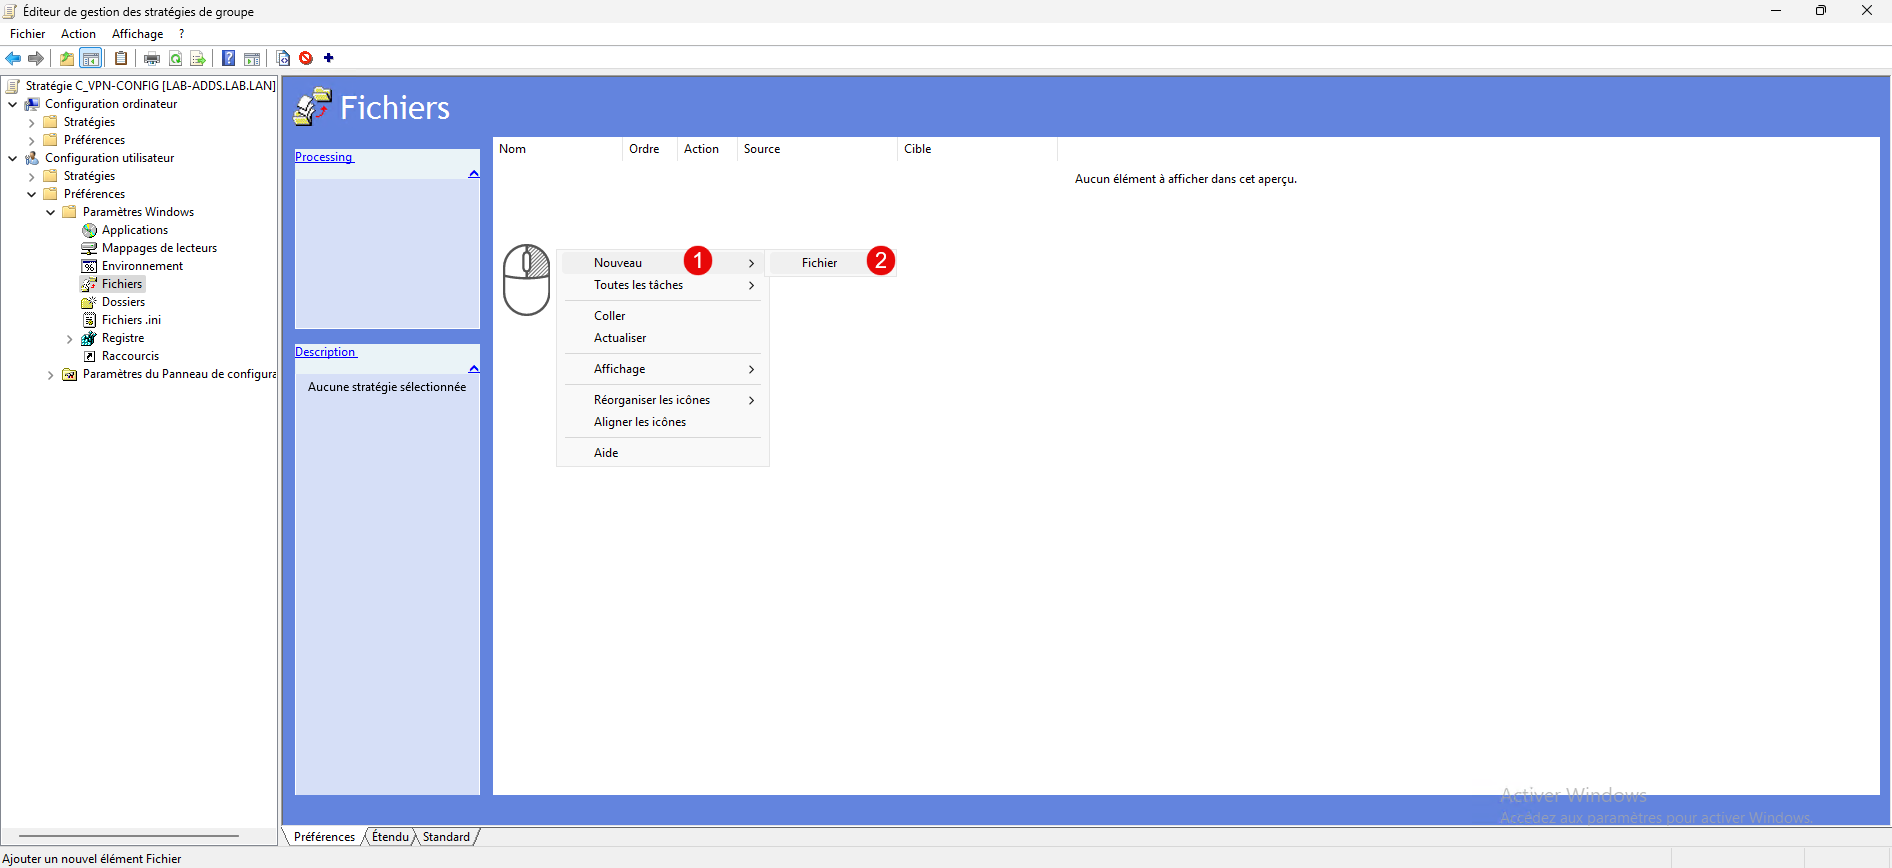The width and height of the screenshot is (1892, 868).
Task: Collapse the Paramètres Windows node
Action: pyautogui.click(x=51, y=212)
